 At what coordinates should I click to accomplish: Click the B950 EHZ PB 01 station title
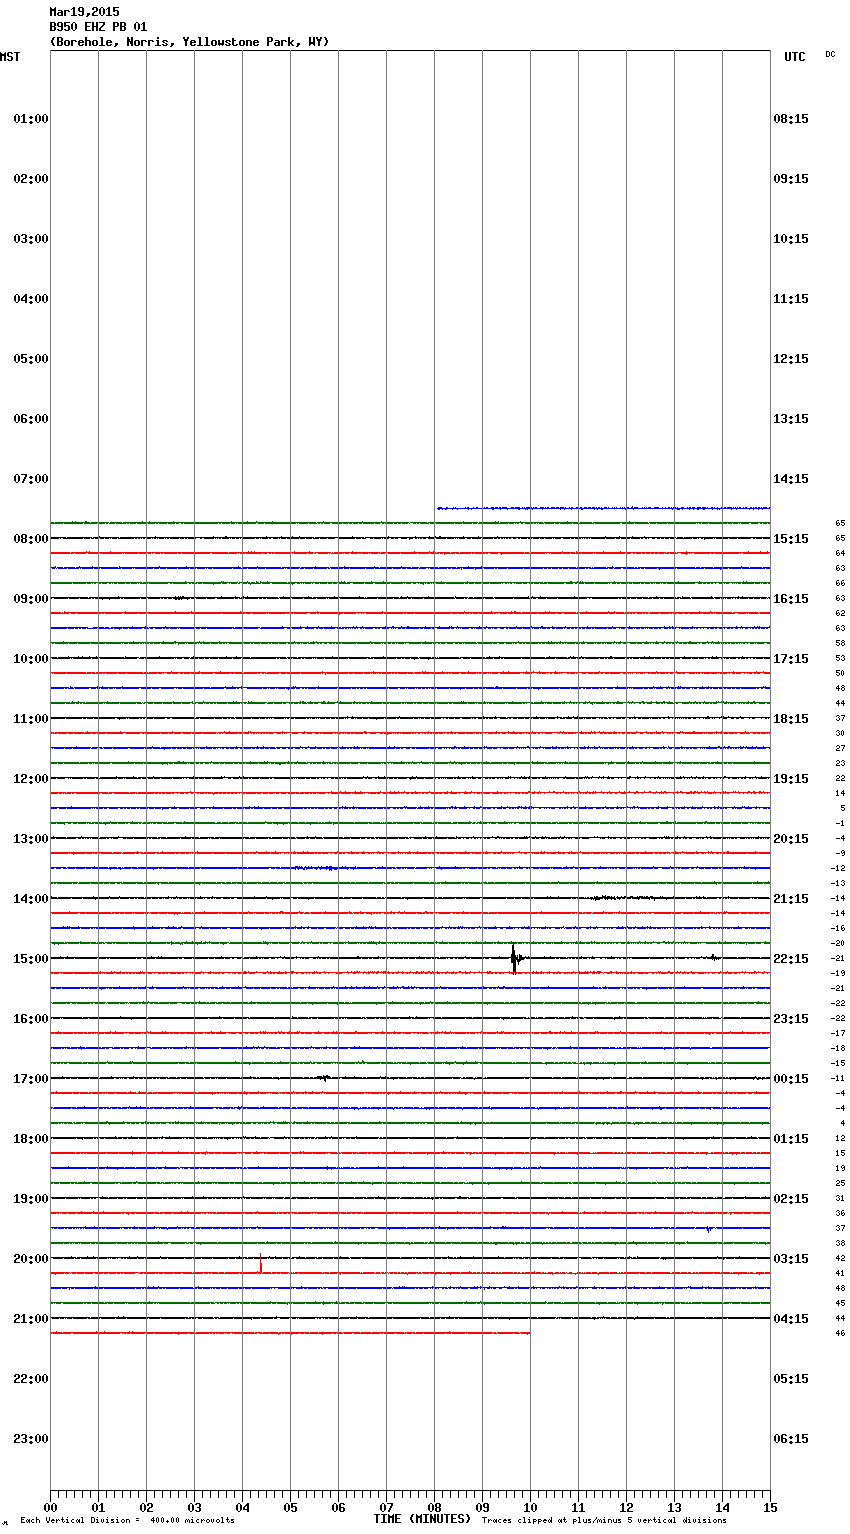98,27
